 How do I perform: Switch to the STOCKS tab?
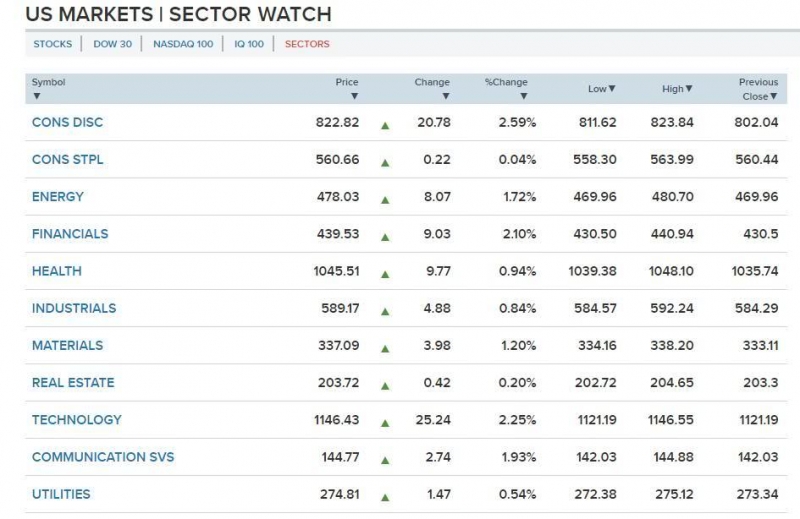tap(53, 44)
